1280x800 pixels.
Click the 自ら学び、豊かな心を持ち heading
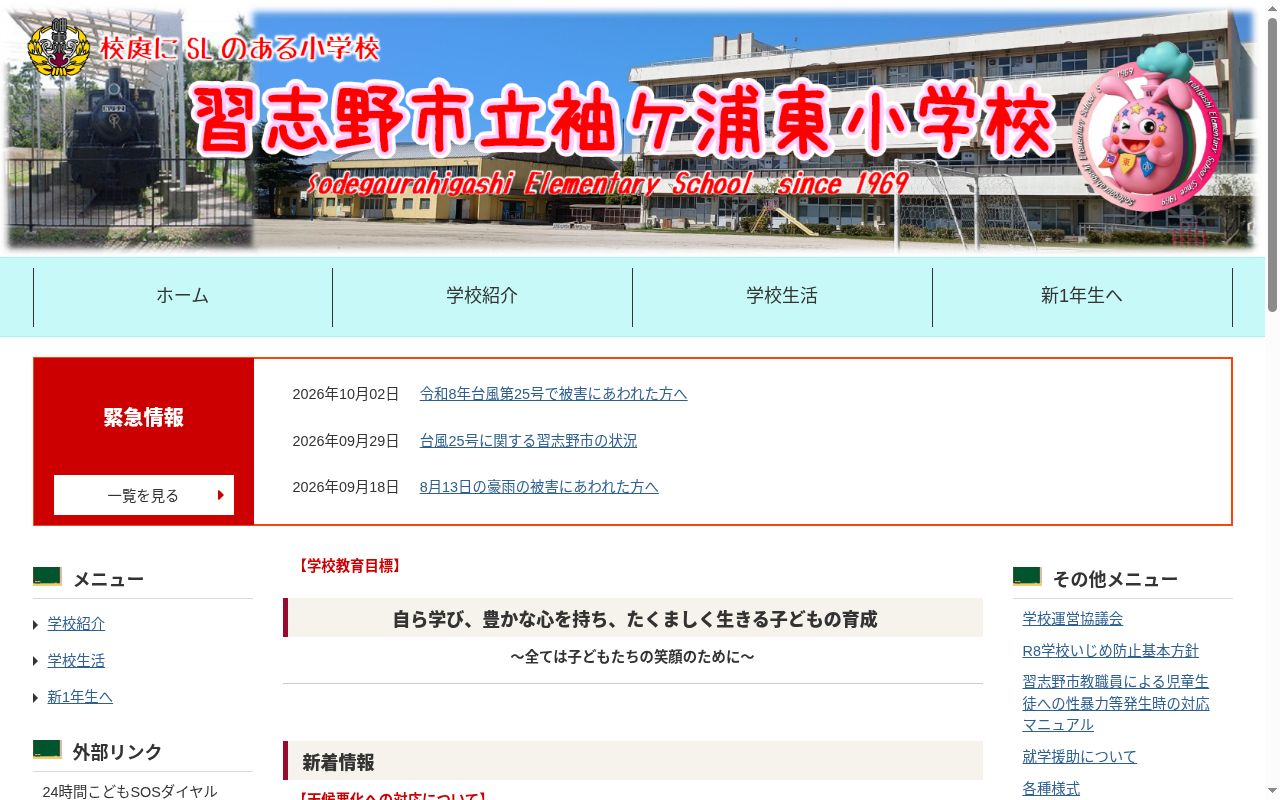634,619
